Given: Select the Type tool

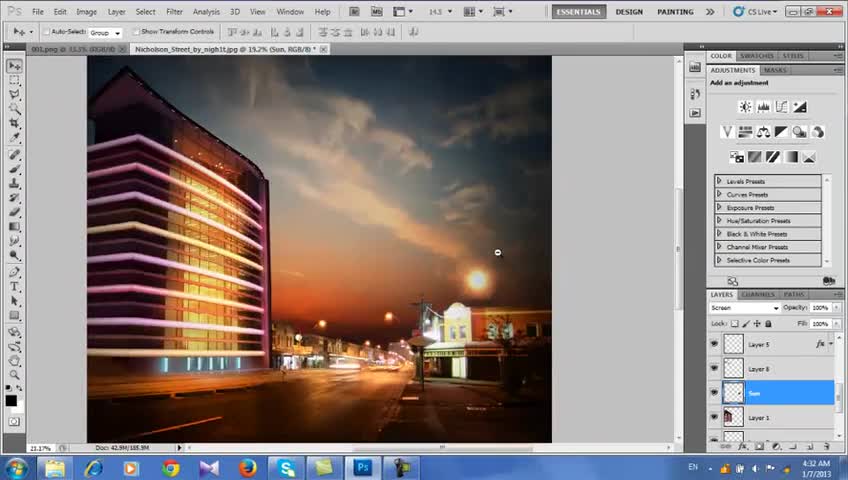Looking at the screenshot, I should click(x=14, y=286).
